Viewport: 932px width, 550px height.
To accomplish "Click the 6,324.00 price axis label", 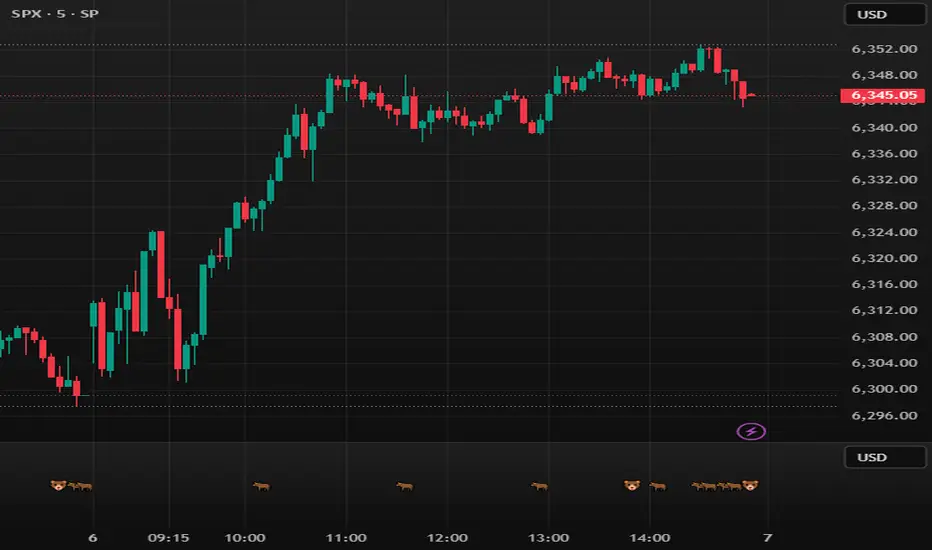I will click(x=884, y=232).
